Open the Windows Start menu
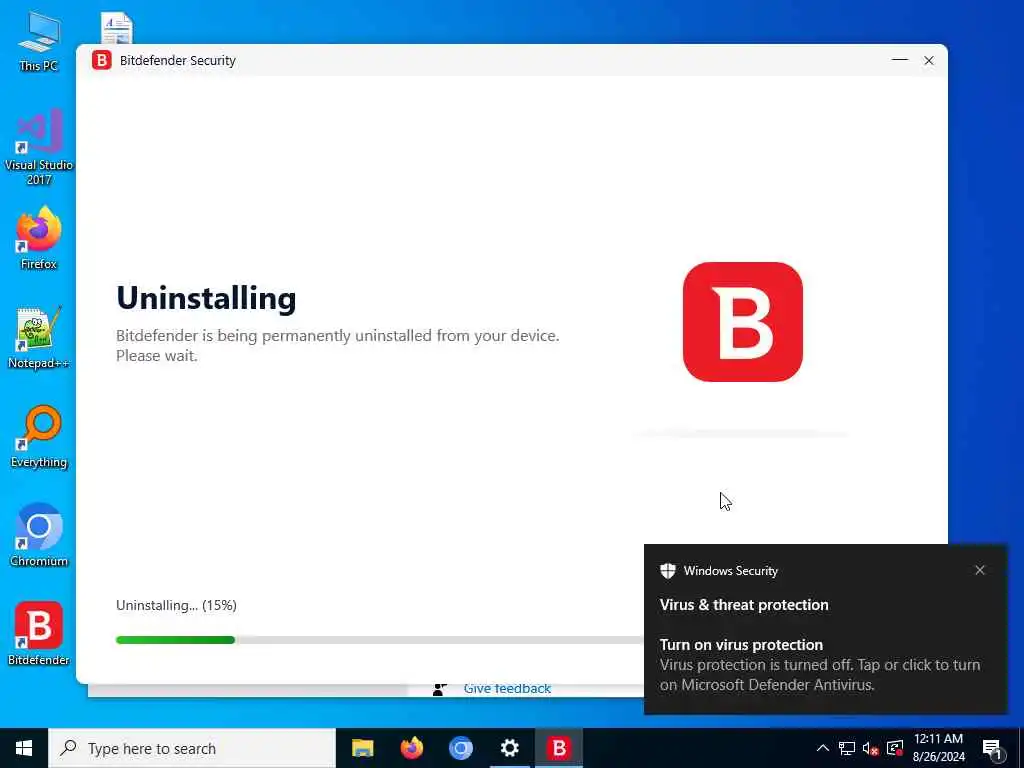This screenshot has height=768, width=1024. pos(24,748)
